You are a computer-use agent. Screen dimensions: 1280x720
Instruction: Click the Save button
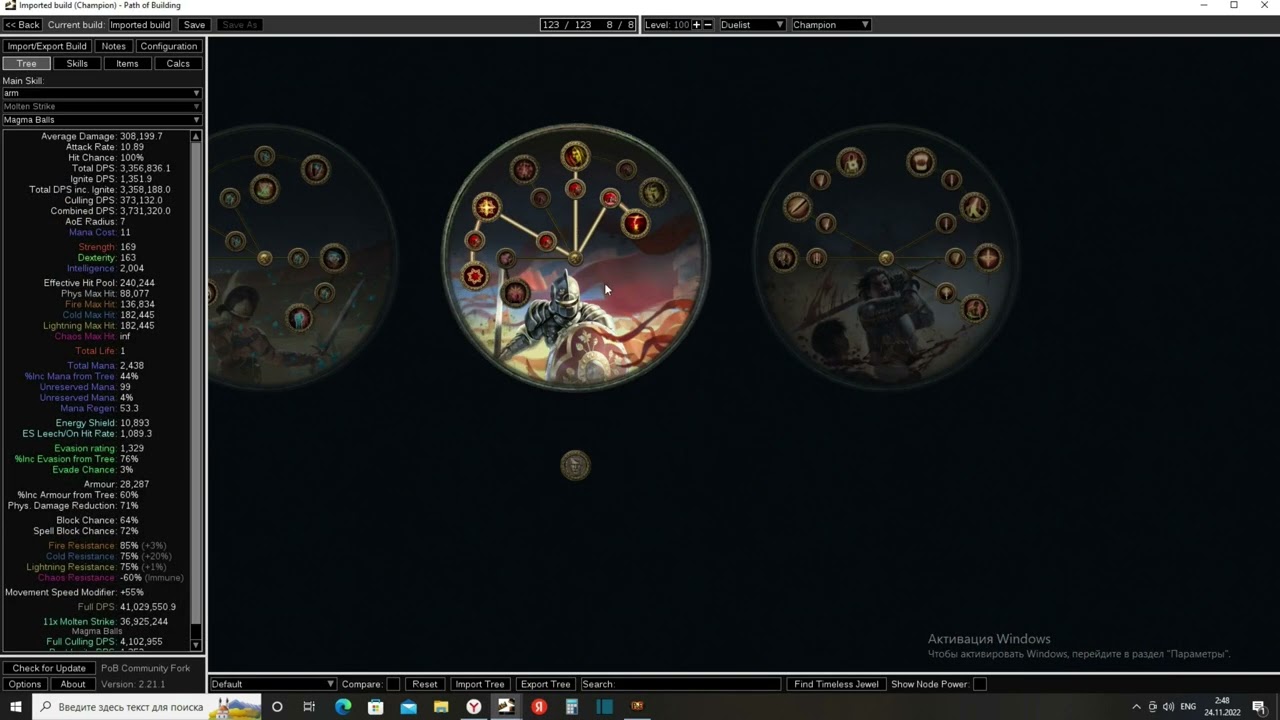point(194,24)
